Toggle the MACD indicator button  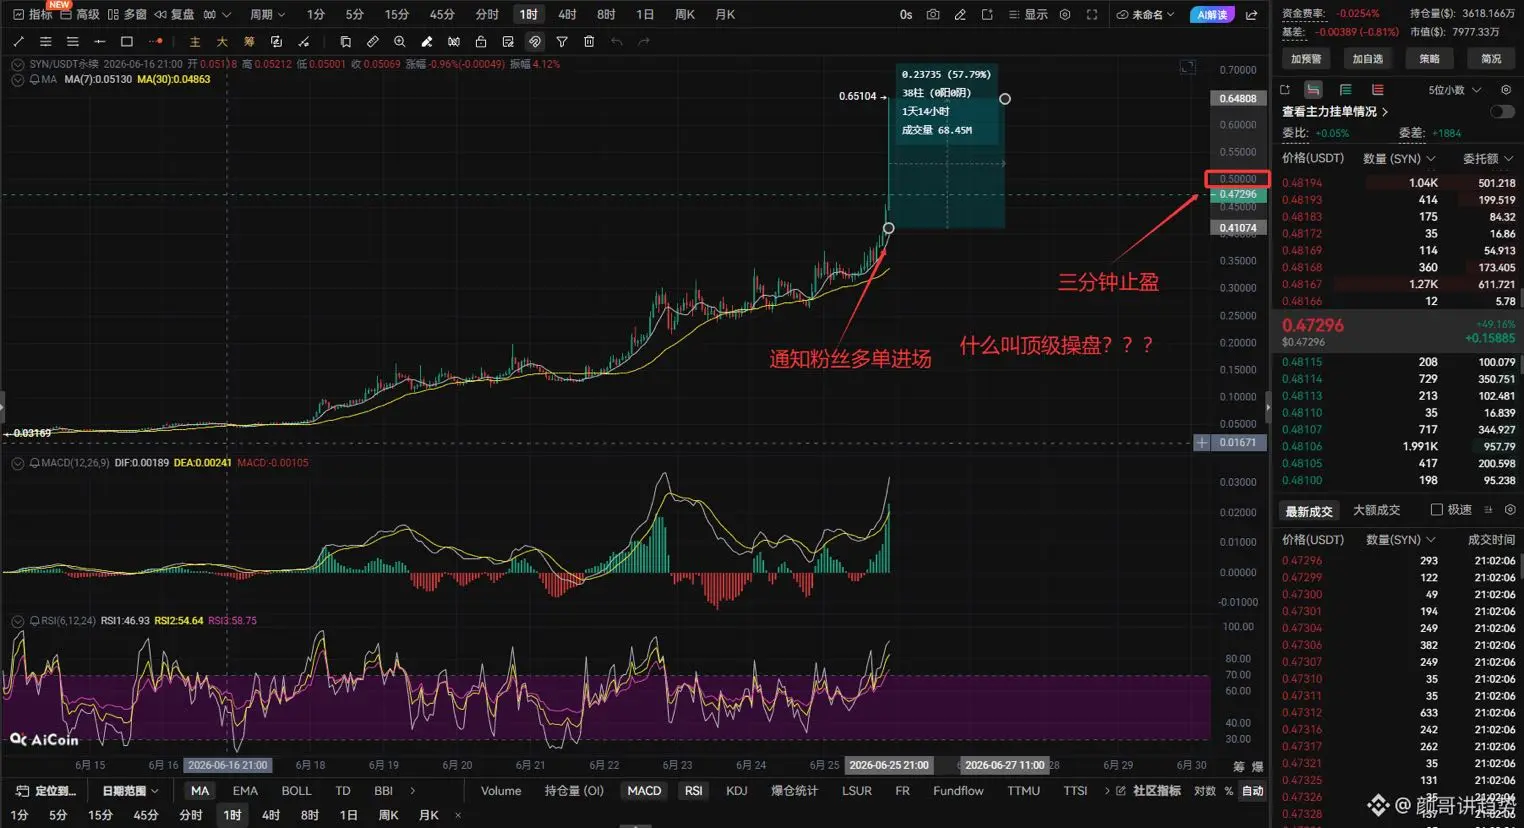pyautogui.click(x=644, y=791)
